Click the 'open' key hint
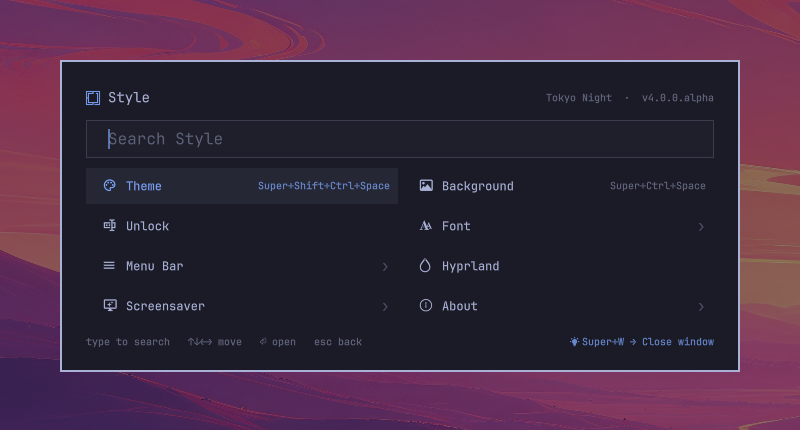The width and height of the screenshot is (800, 430). (278, 342)
